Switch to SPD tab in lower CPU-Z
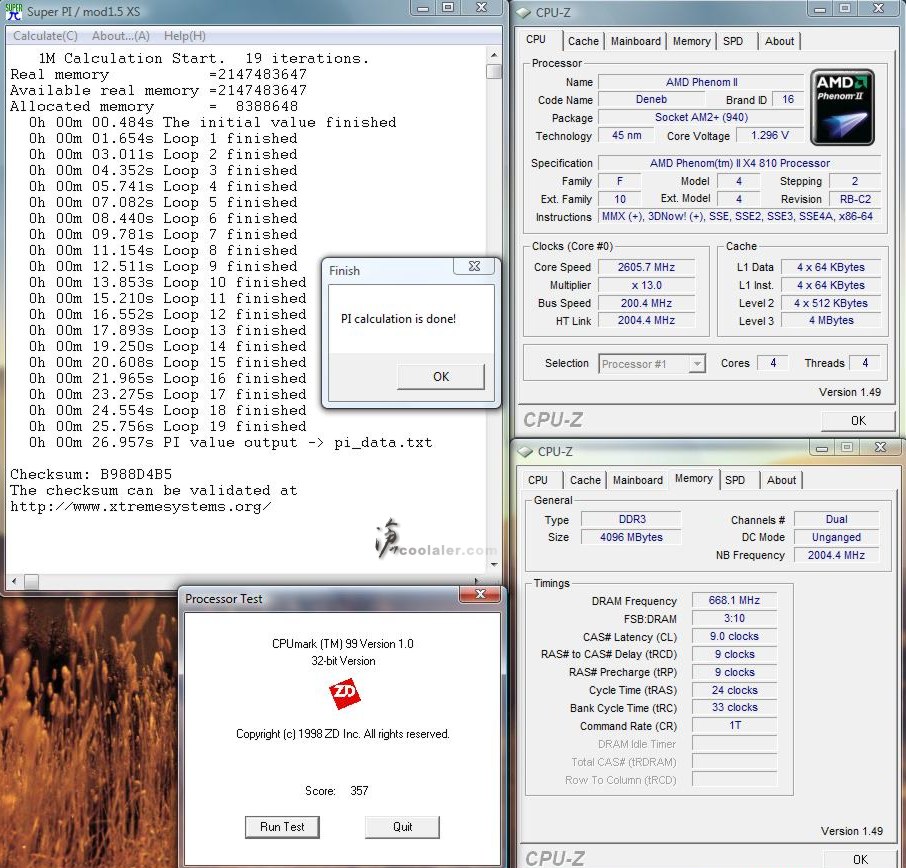The image size is (906, 868). tap(735, 480)
